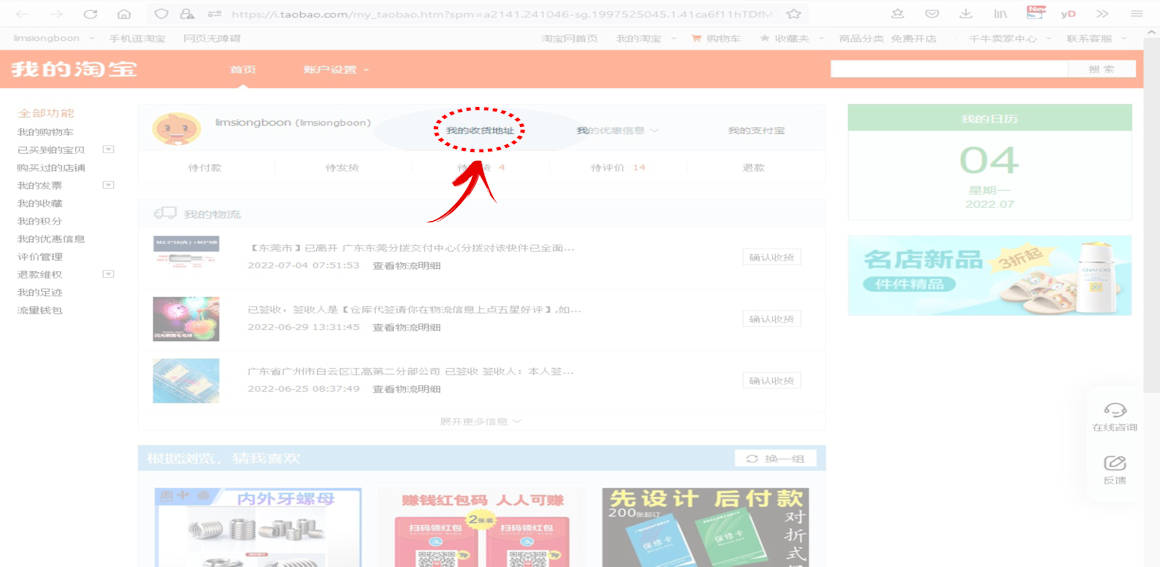The height and width of the screenshot is (567, 1160).
Task: Show more toolbar items via double chevron
Action: pyautogui.click(x=1102, y=14)
